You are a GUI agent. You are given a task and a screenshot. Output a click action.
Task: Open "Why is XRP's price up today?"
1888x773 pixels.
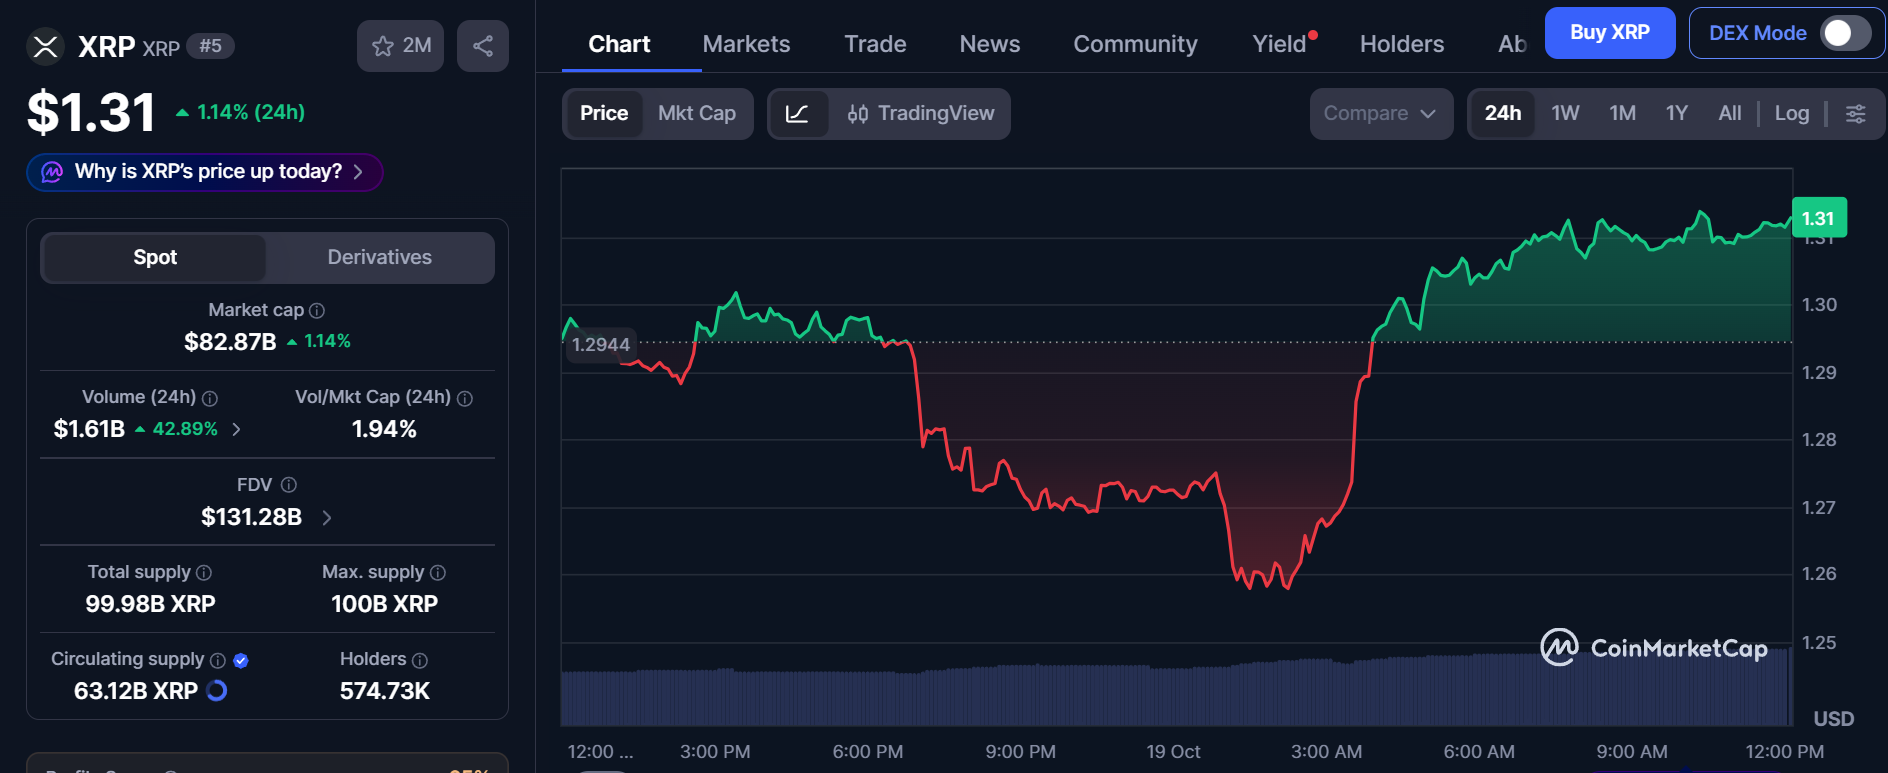click(x=205, y=172)
